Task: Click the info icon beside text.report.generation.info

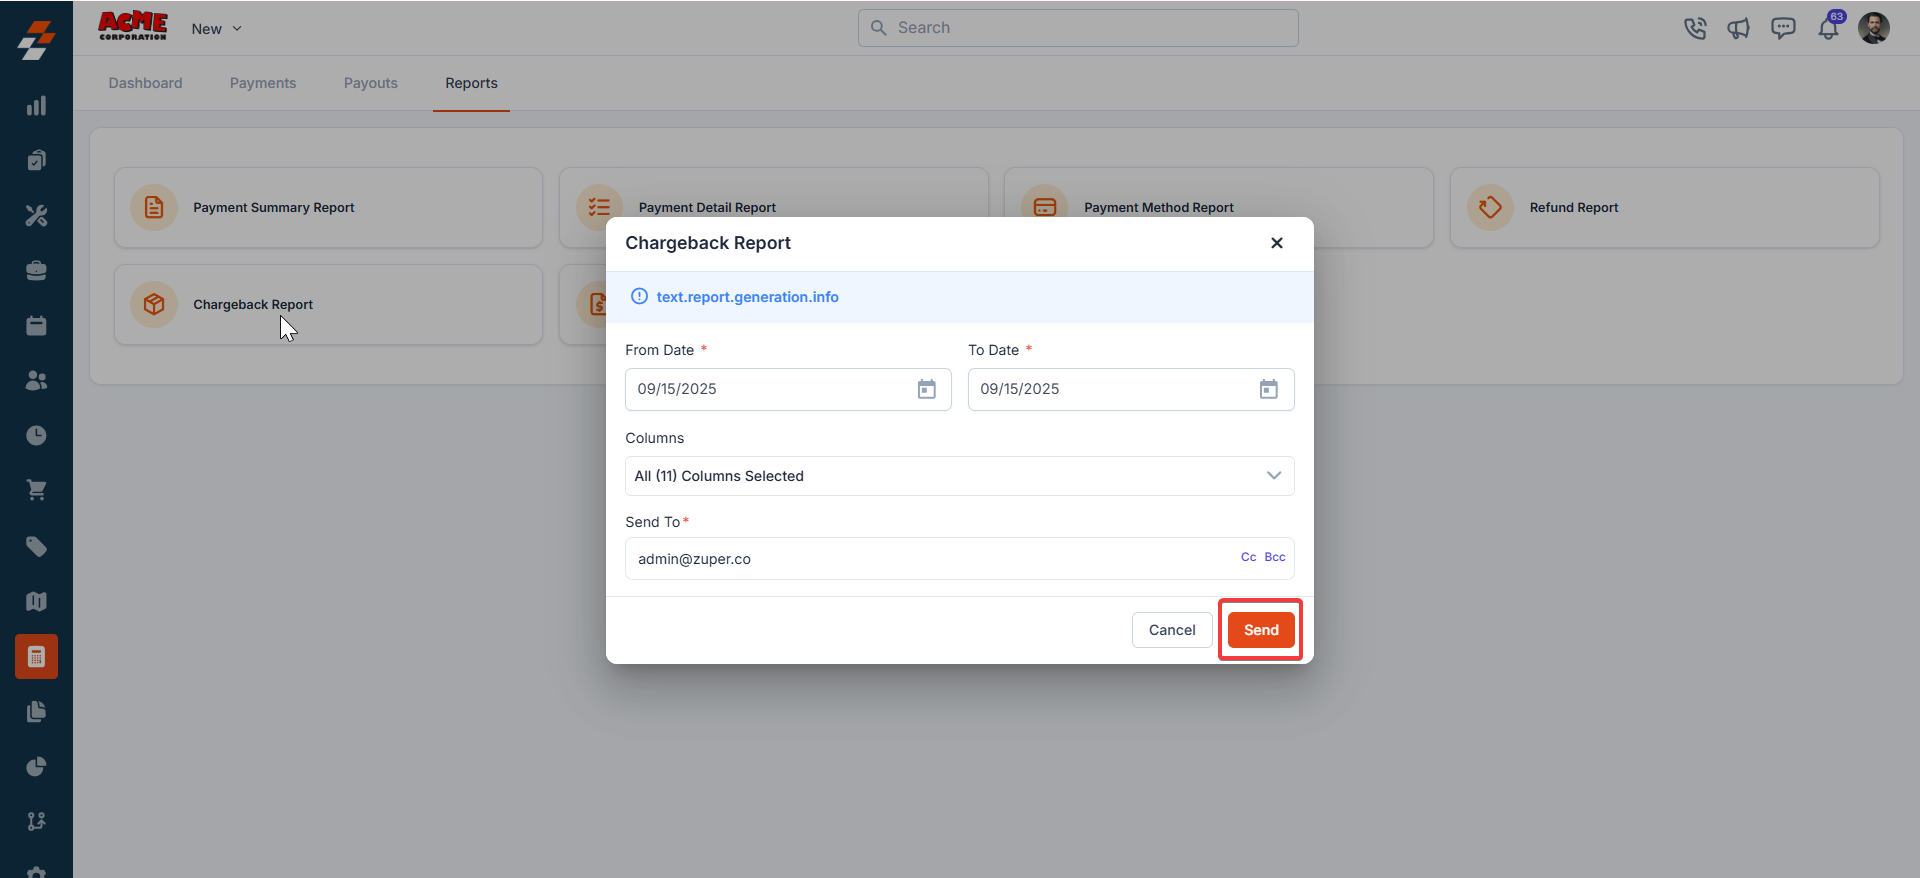Action: pyautogui.click(x=640, y=297)
